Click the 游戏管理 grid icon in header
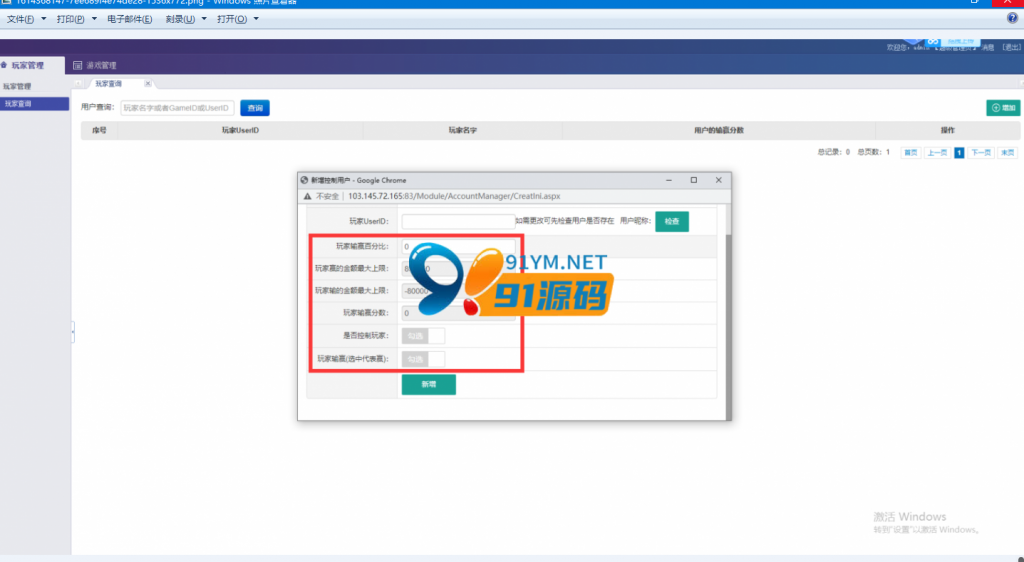The image size is (1024, 562). tap(78, 65)
